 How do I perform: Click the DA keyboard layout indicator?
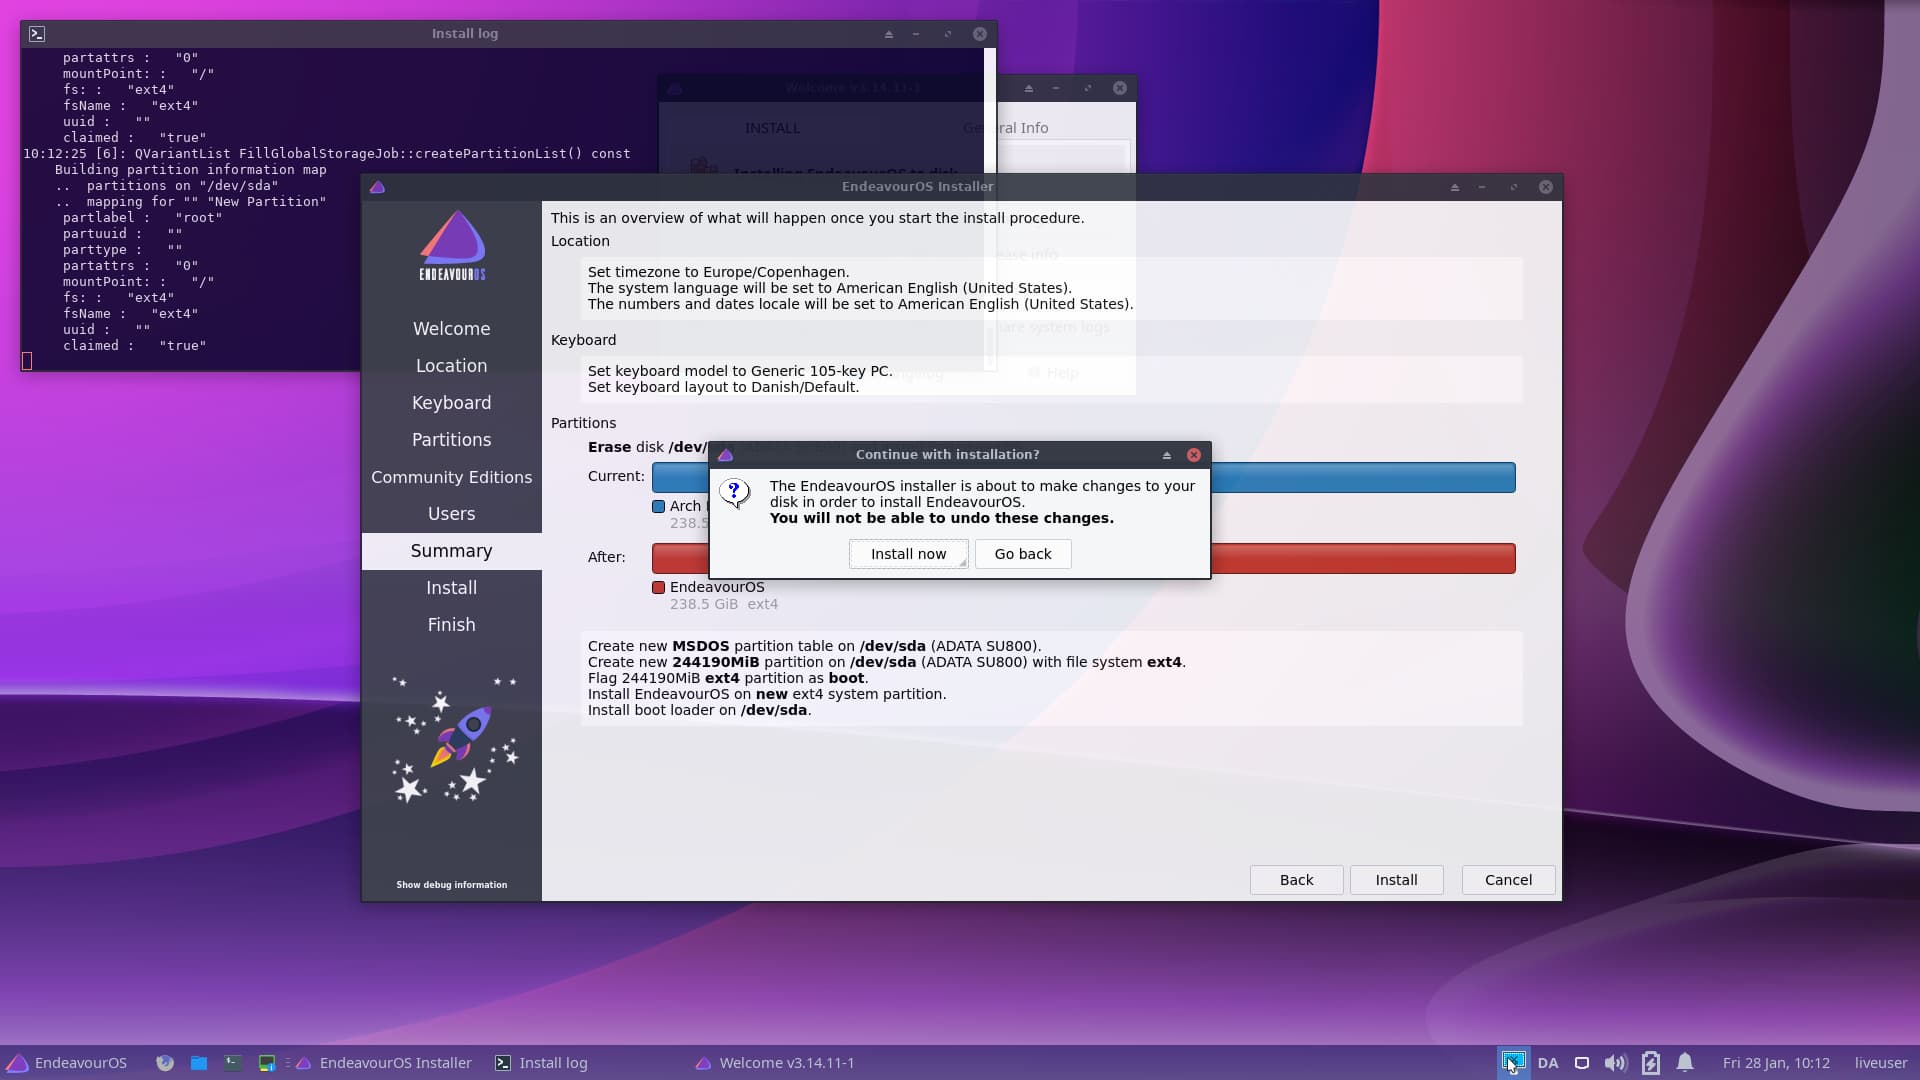pyautogui.click(x=1548, y=1063)
